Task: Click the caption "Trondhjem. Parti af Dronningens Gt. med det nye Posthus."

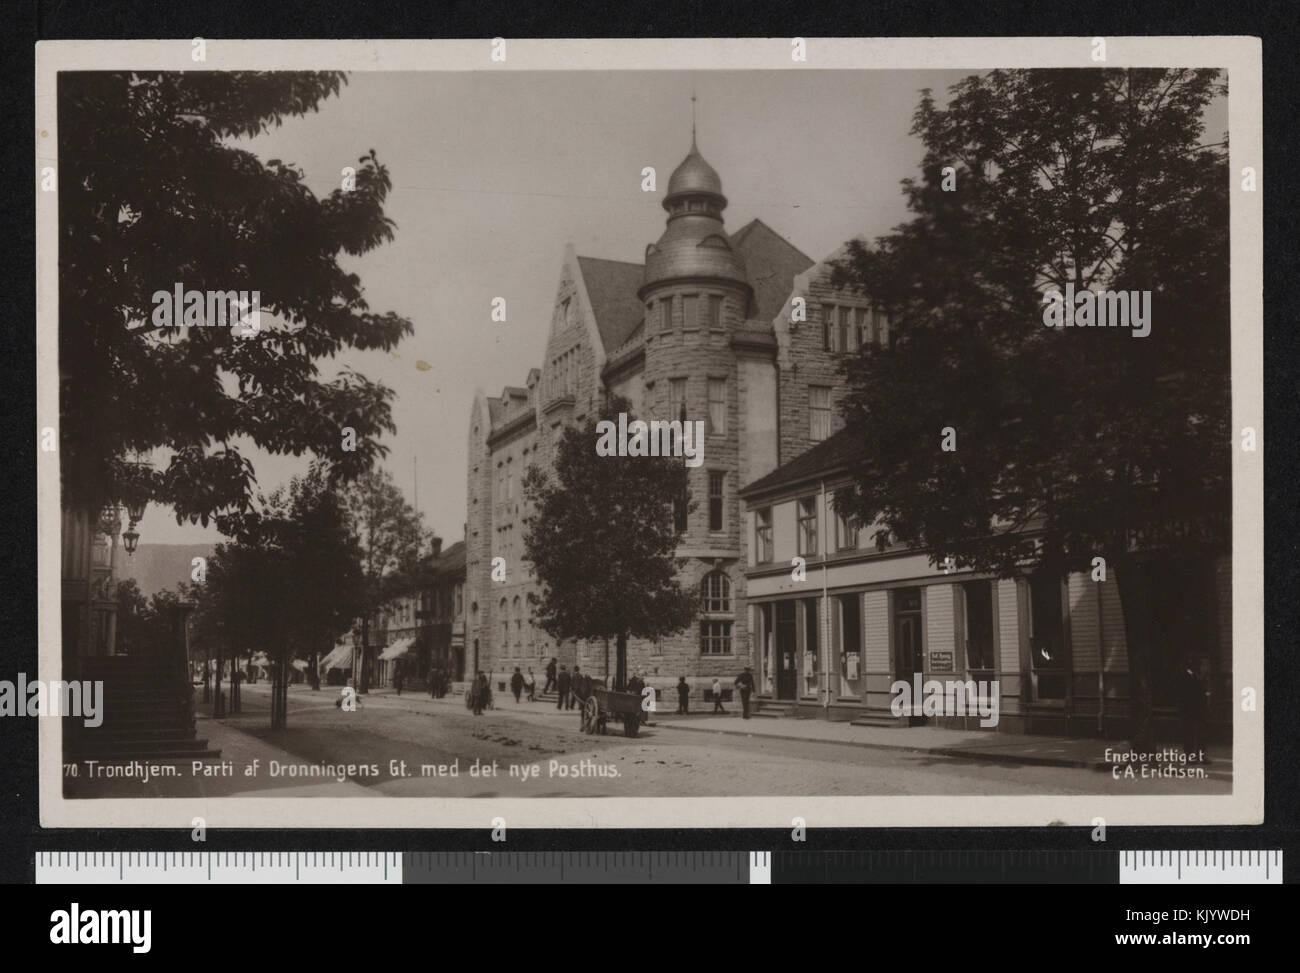Action: 354,770
